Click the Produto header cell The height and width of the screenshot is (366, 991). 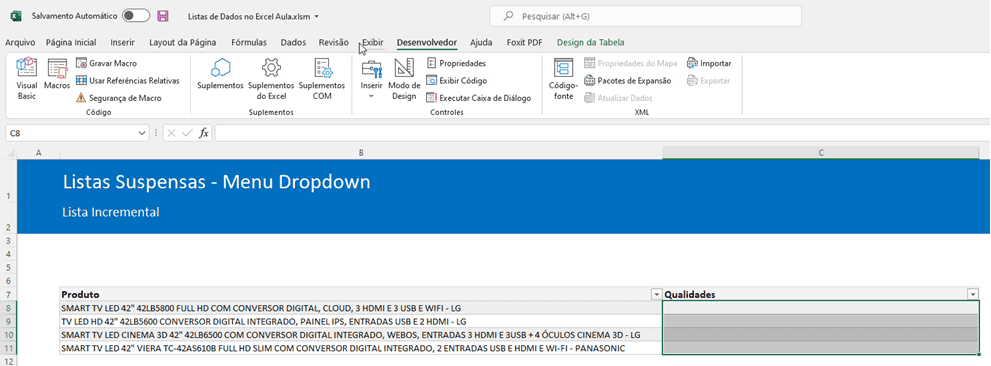(361, 295)
